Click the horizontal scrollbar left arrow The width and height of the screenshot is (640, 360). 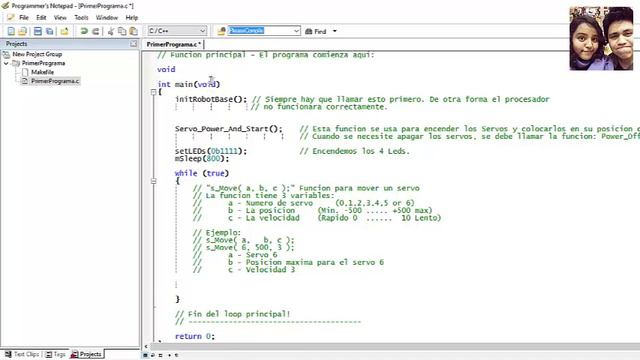coord(146,346)
